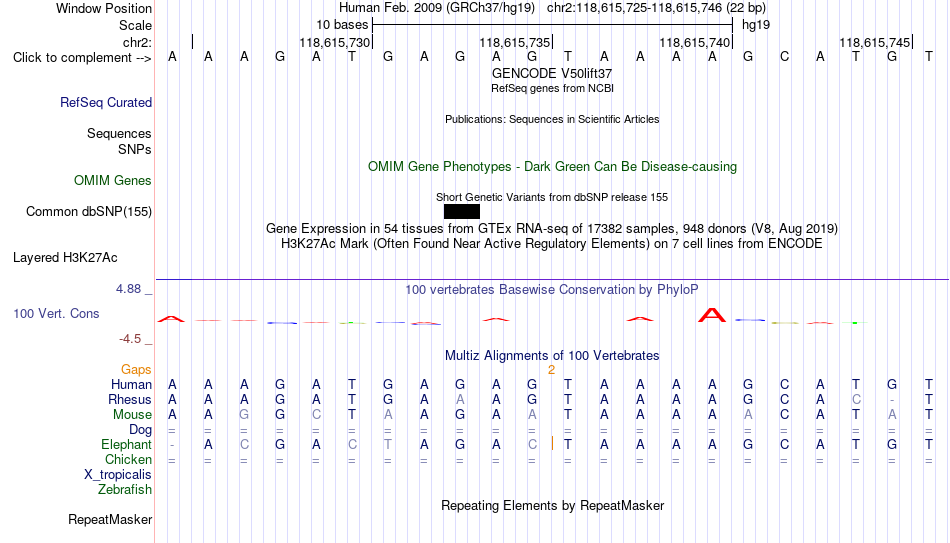The width and height of the screenshot is (950, 543).
Task: Click GENCODE V50lift37 track title
Action: tap(552, 73)
